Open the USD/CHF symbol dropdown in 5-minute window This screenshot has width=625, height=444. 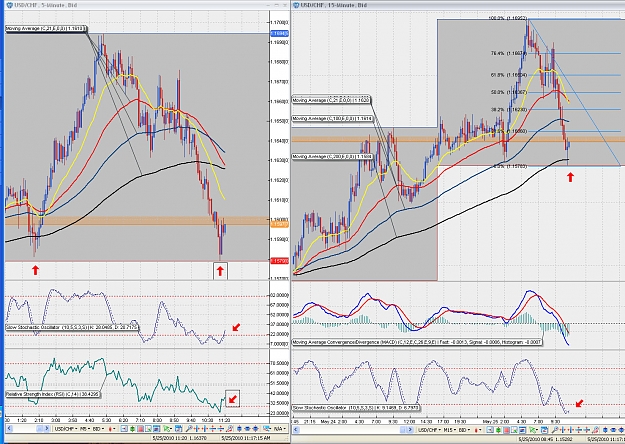click(66, 429)
